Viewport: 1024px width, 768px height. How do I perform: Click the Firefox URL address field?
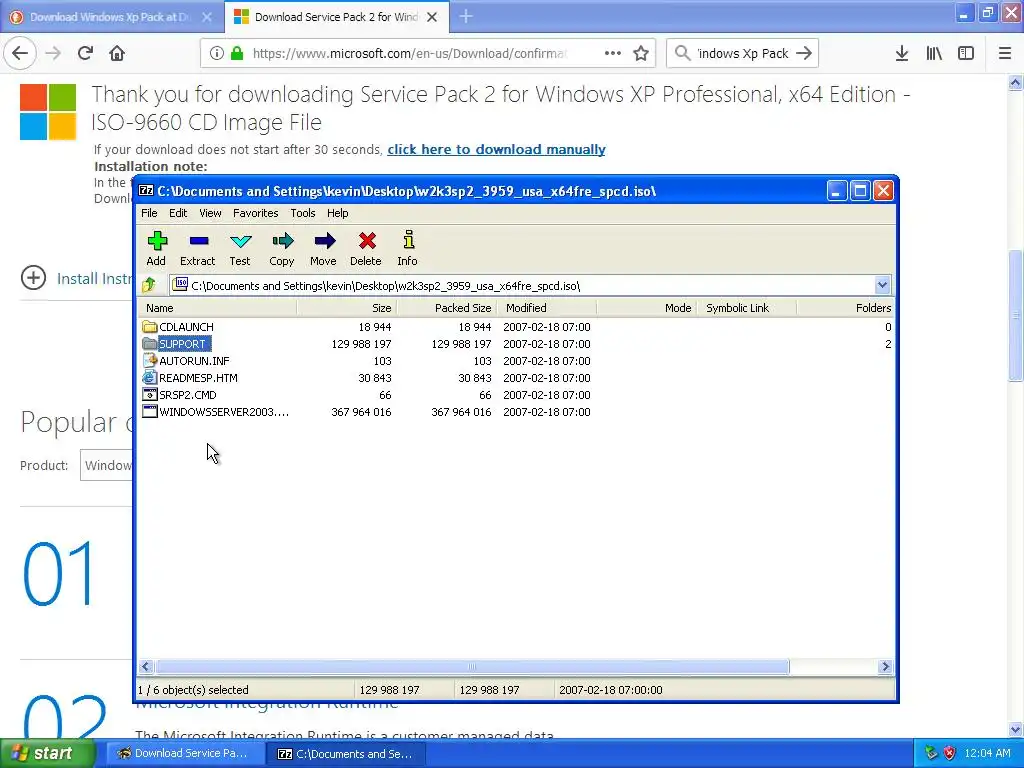(409, 54)
